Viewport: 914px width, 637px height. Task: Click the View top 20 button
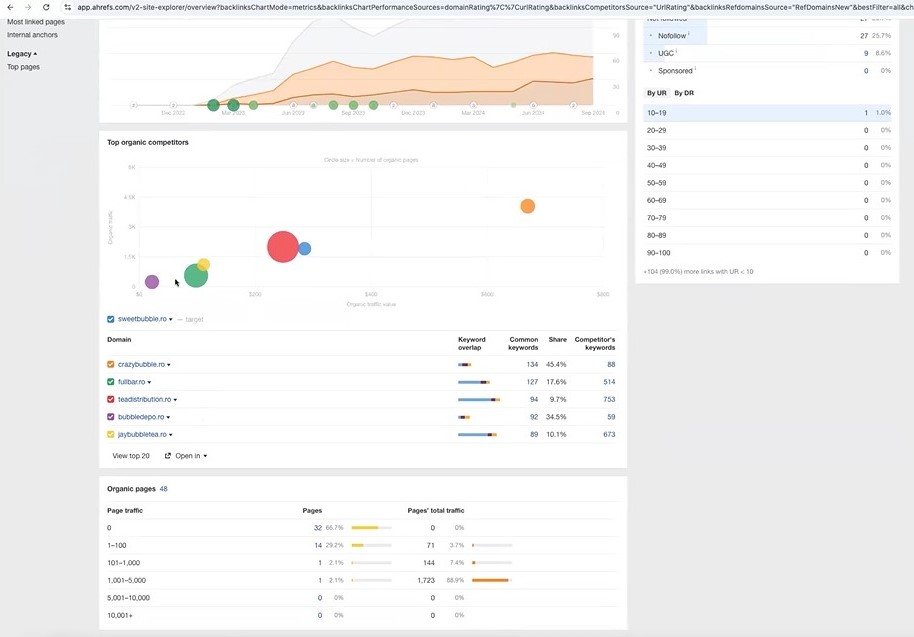click(131, 456)
